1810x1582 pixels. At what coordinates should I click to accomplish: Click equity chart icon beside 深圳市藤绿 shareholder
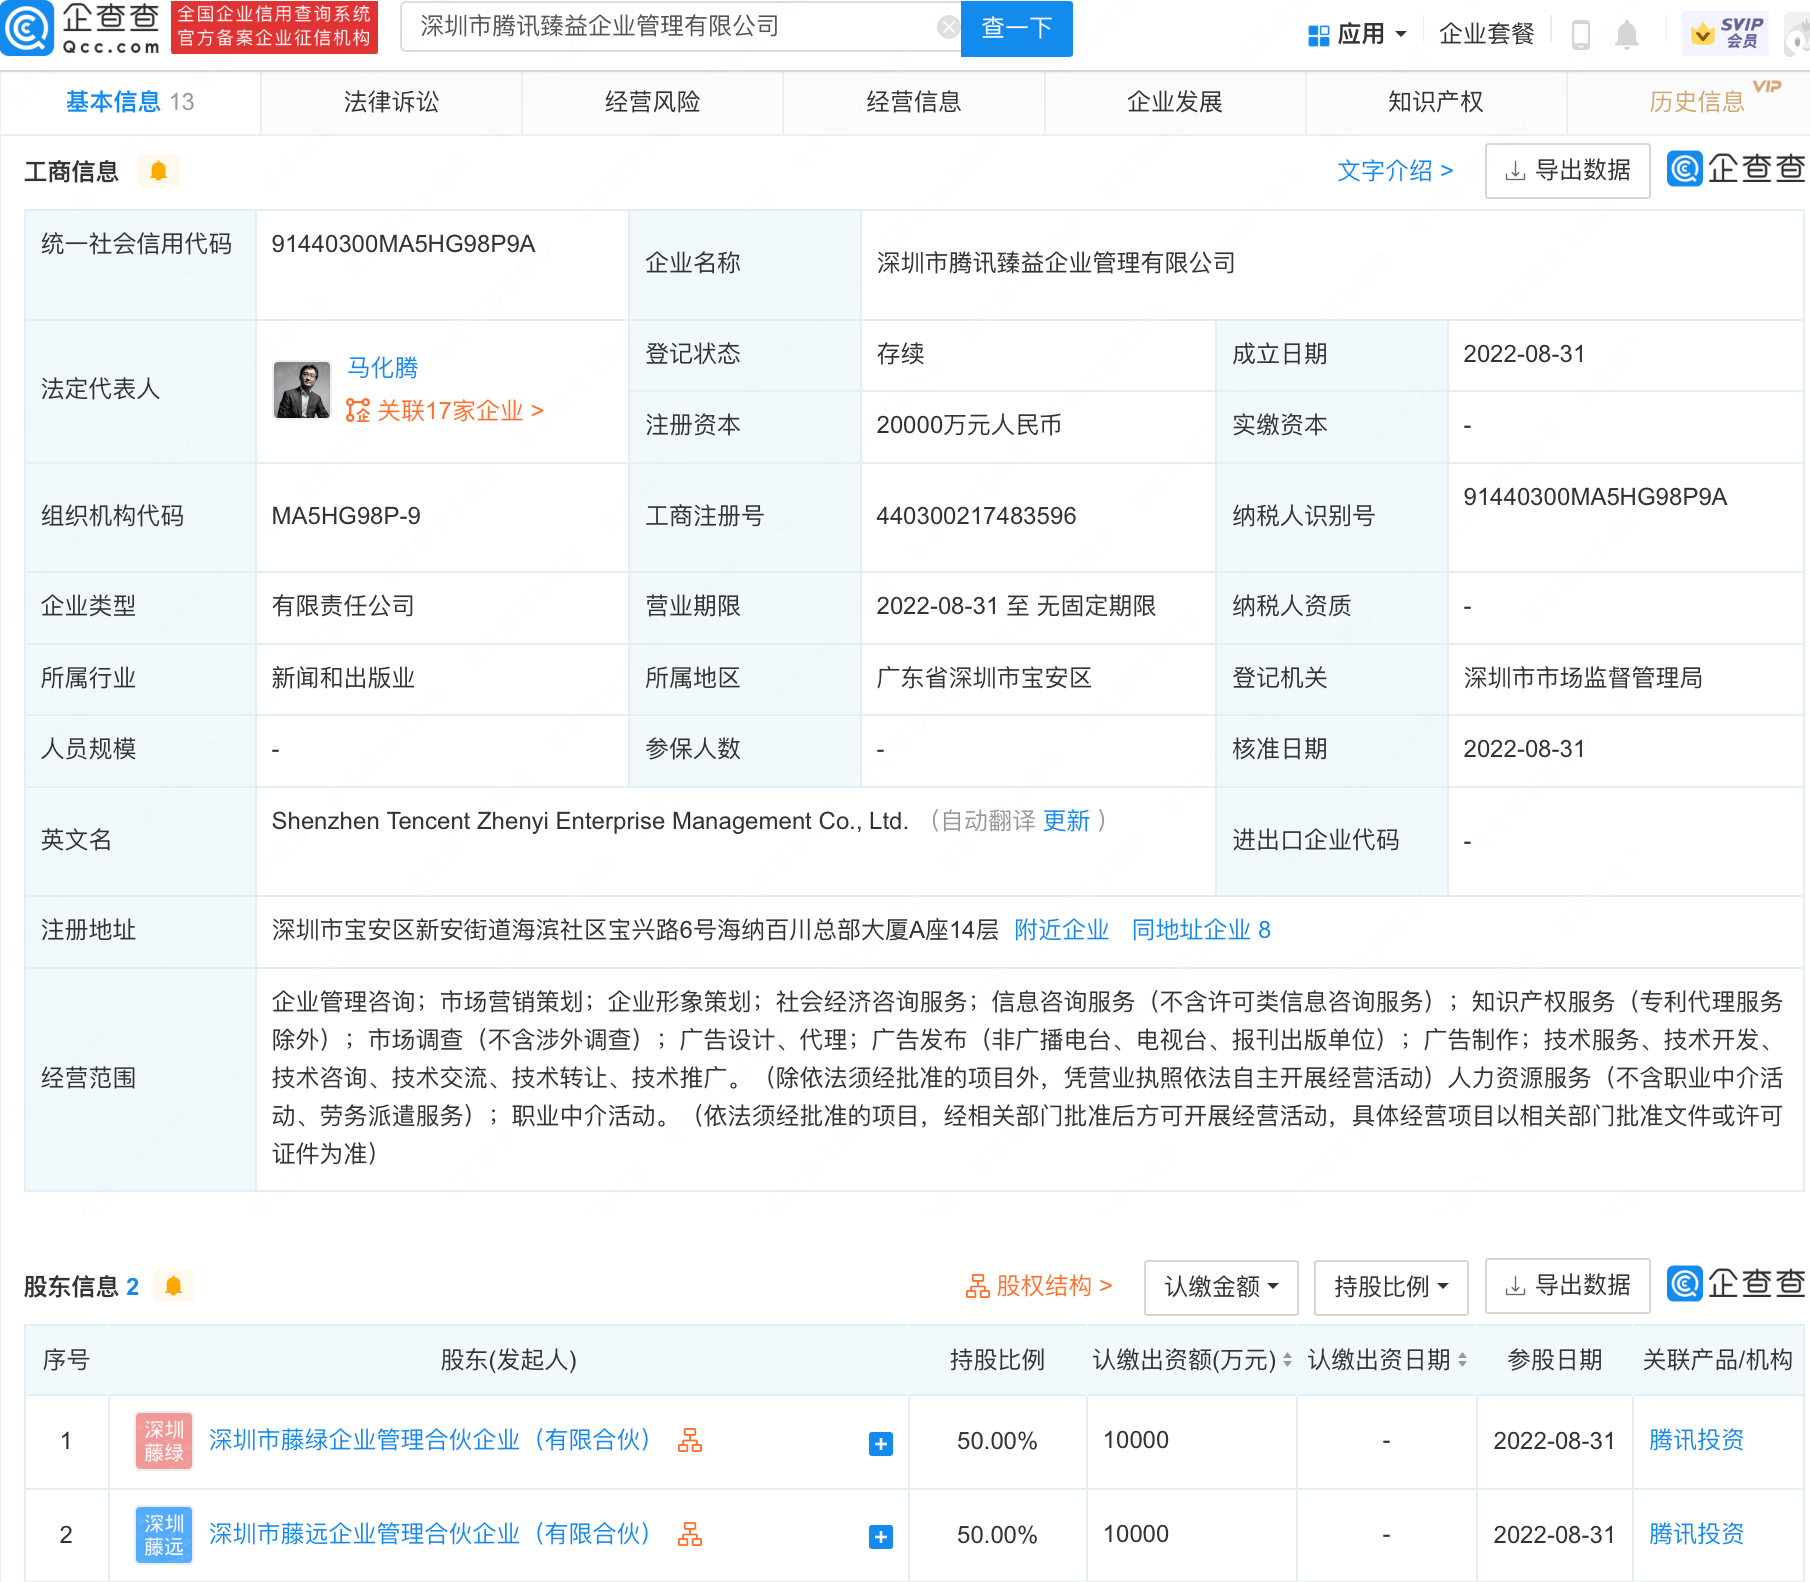pyautogui.click(x=691, y=1442)
